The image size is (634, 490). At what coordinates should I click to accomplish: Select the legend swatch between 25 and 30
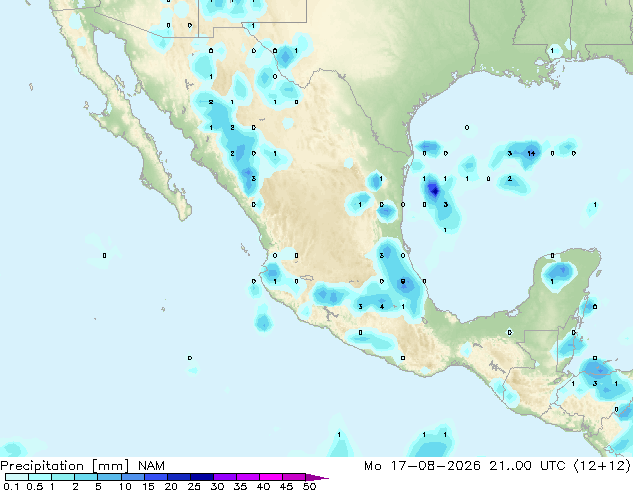click(x=202, y=477)
